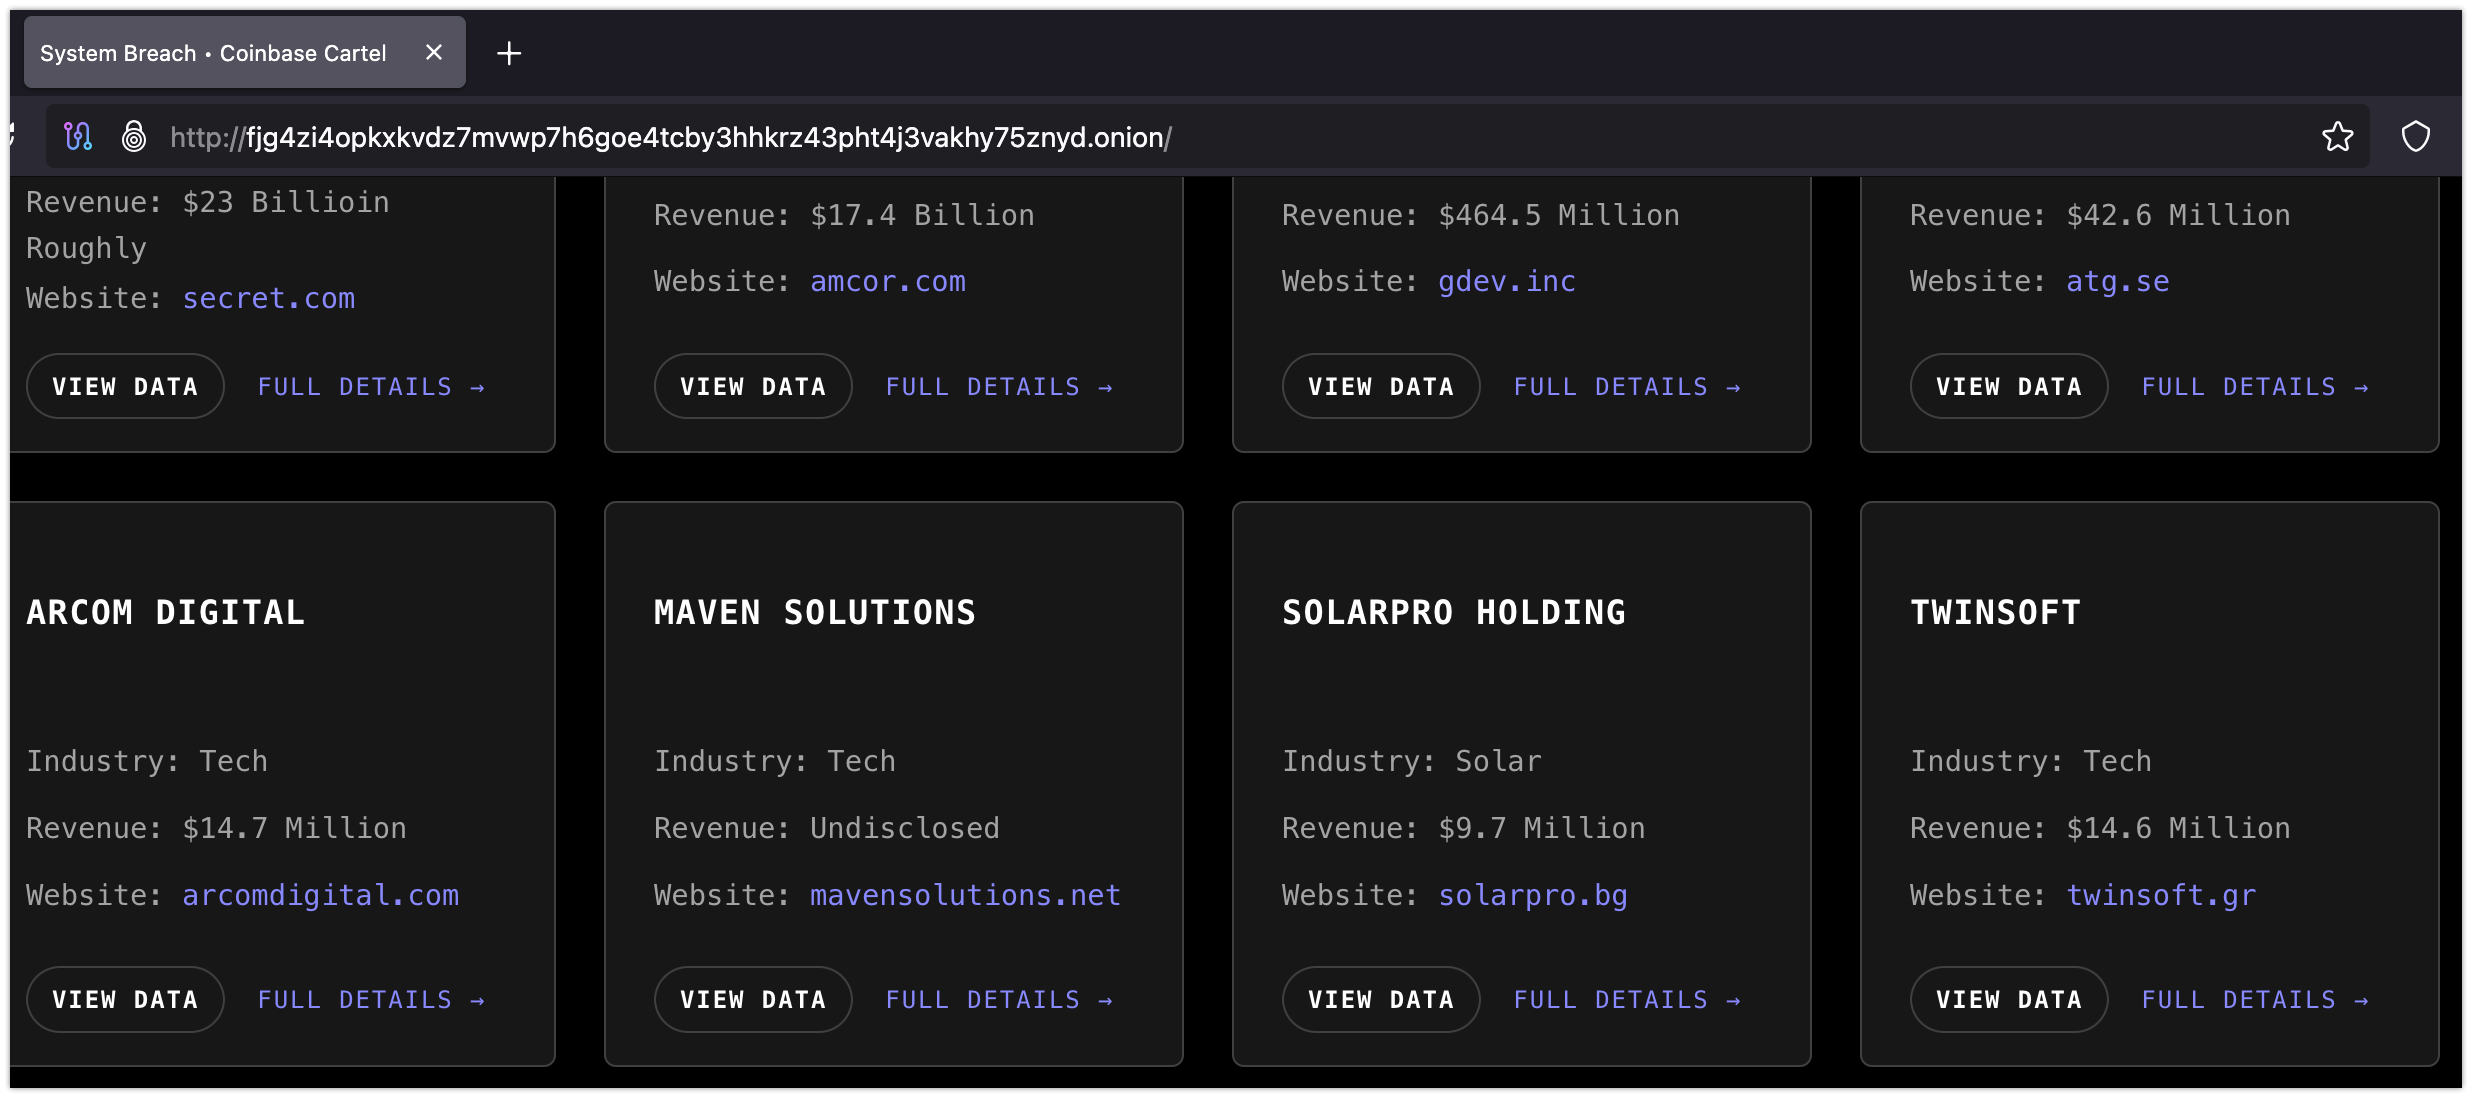This screenshot has height=1098, width=2472.
Task: Click VIEW DATA in the atg.se card
Action: (x=2009, y=386)
